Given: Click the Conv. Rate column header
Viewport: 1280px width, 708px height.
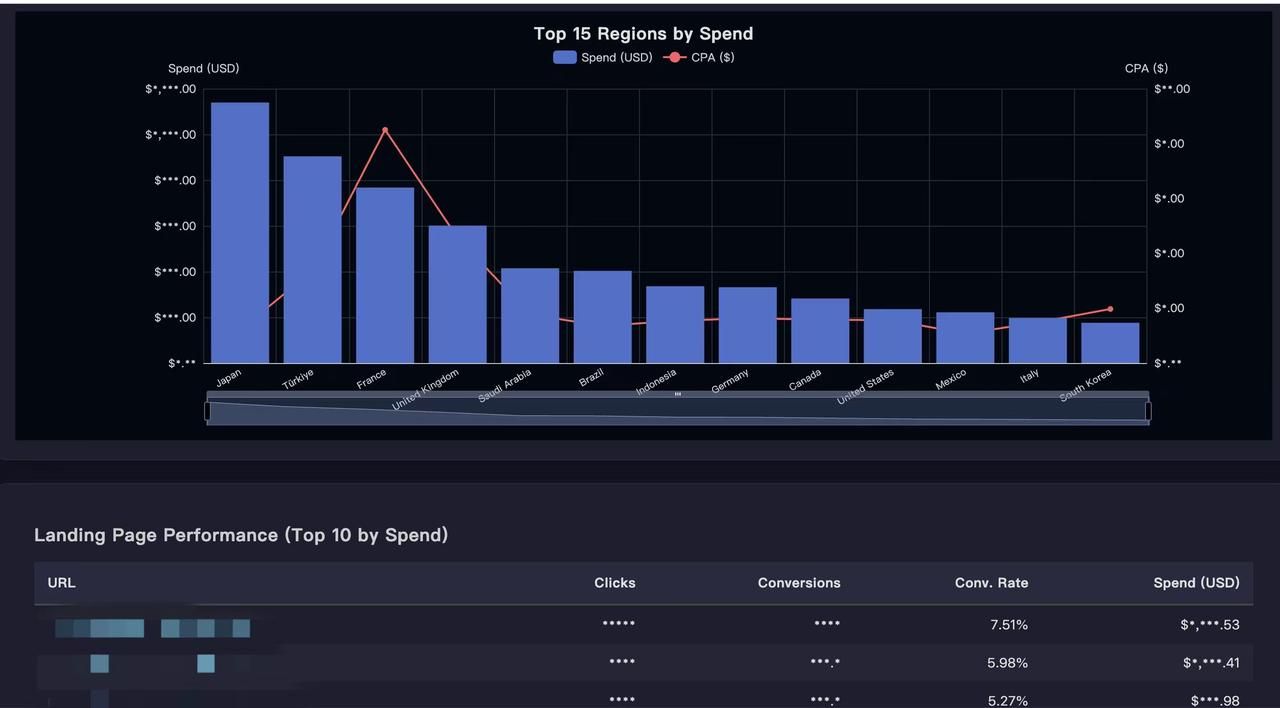Looking at the screenshot, I should [991, 582].
